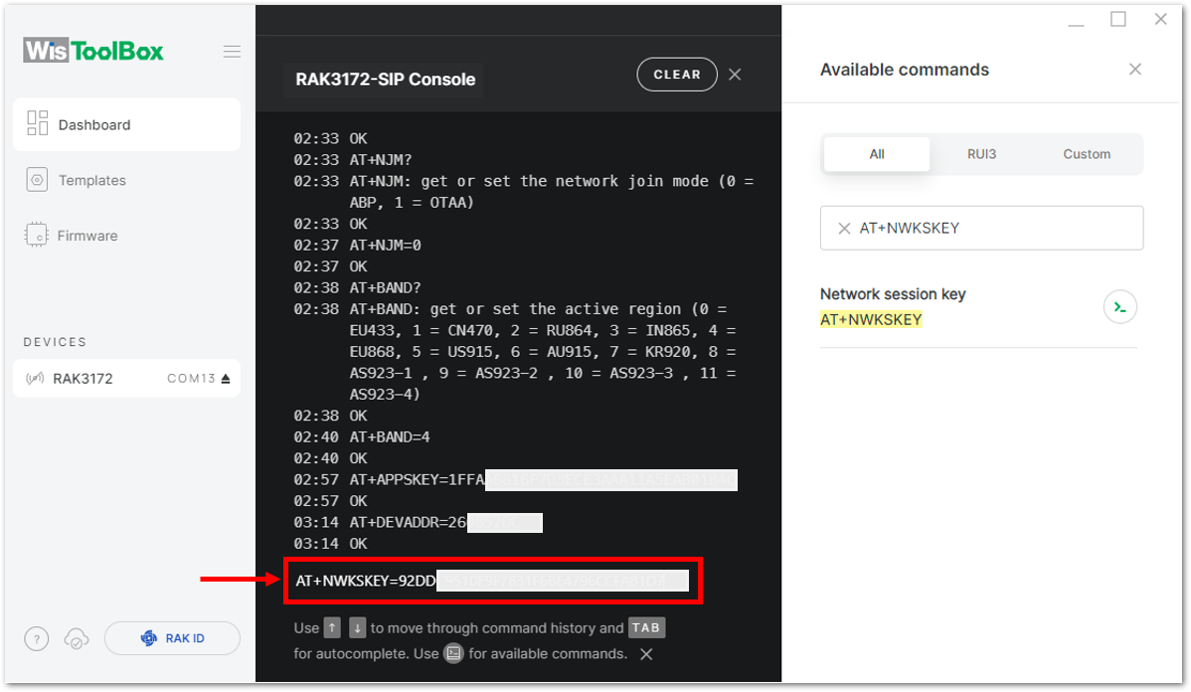The height and width of the screenshot is (692, 1191).
Task: Click the signal icon beside RAK3172
Action: coord(35,378)
